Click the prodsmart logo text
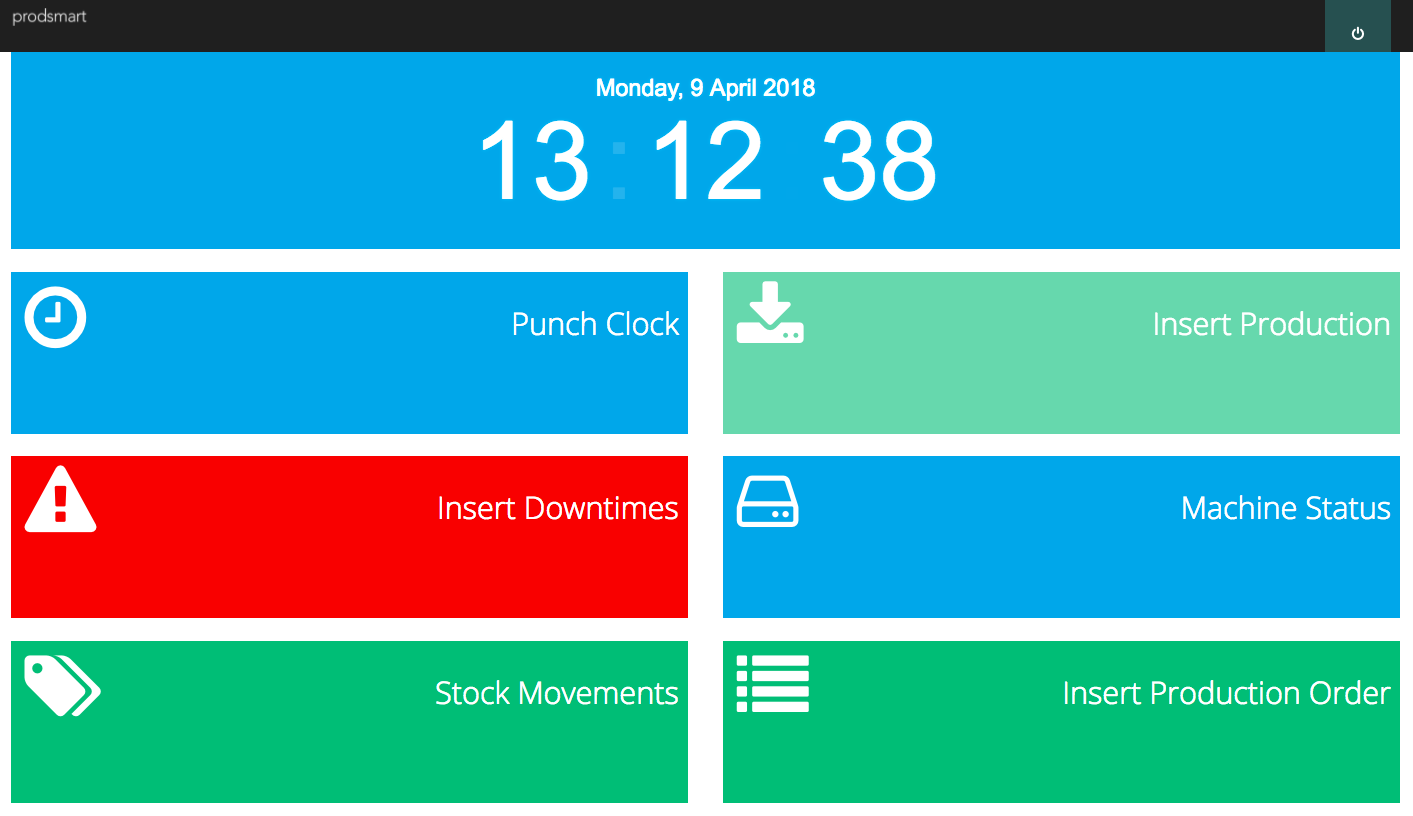This screenshot has width=1413, height=816. click(49, 17)
